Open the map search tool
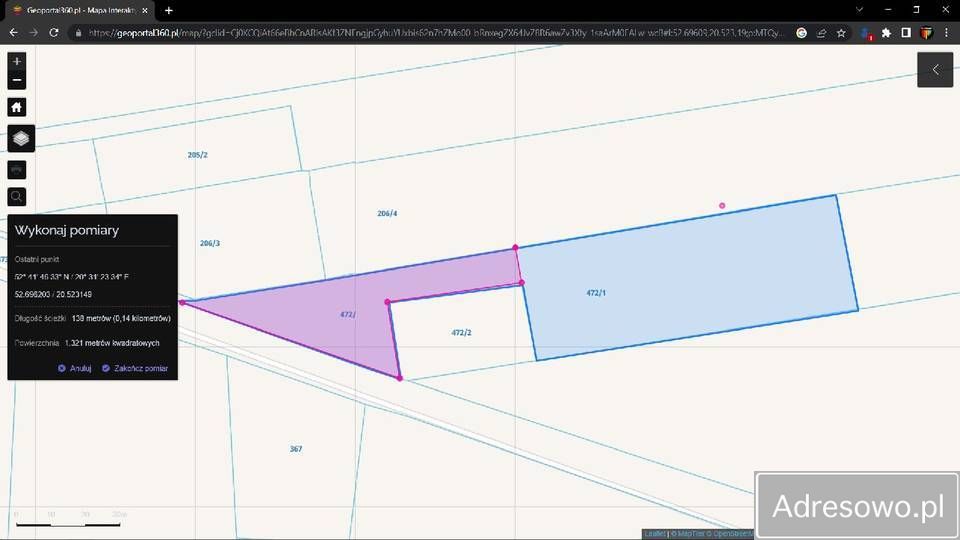 [17, 197]
